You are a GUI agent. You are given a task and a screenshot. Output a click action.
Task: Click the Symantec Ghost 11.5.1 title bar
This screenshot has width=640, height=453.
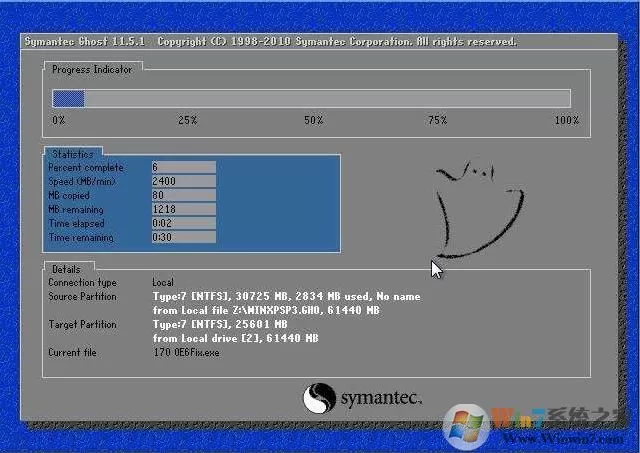tap(319, 42)
